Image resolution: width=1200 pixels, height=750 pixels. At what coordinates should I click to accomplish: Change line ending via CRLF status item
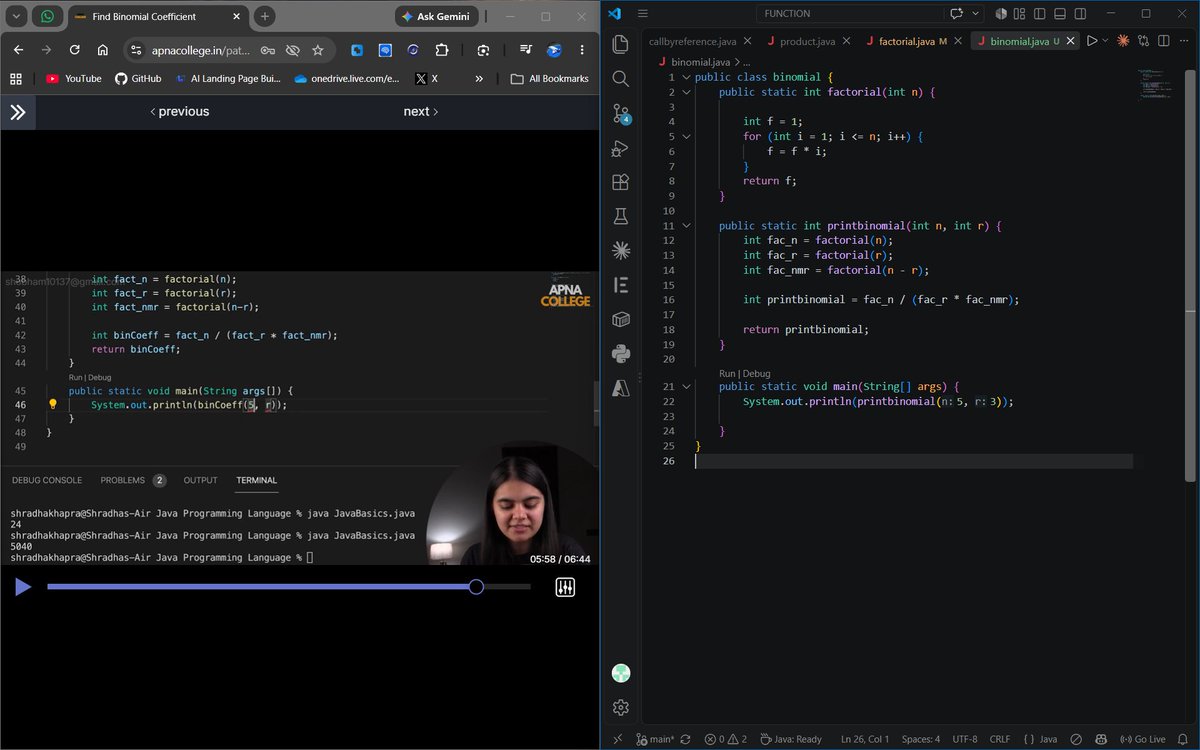click(1000, 739)
